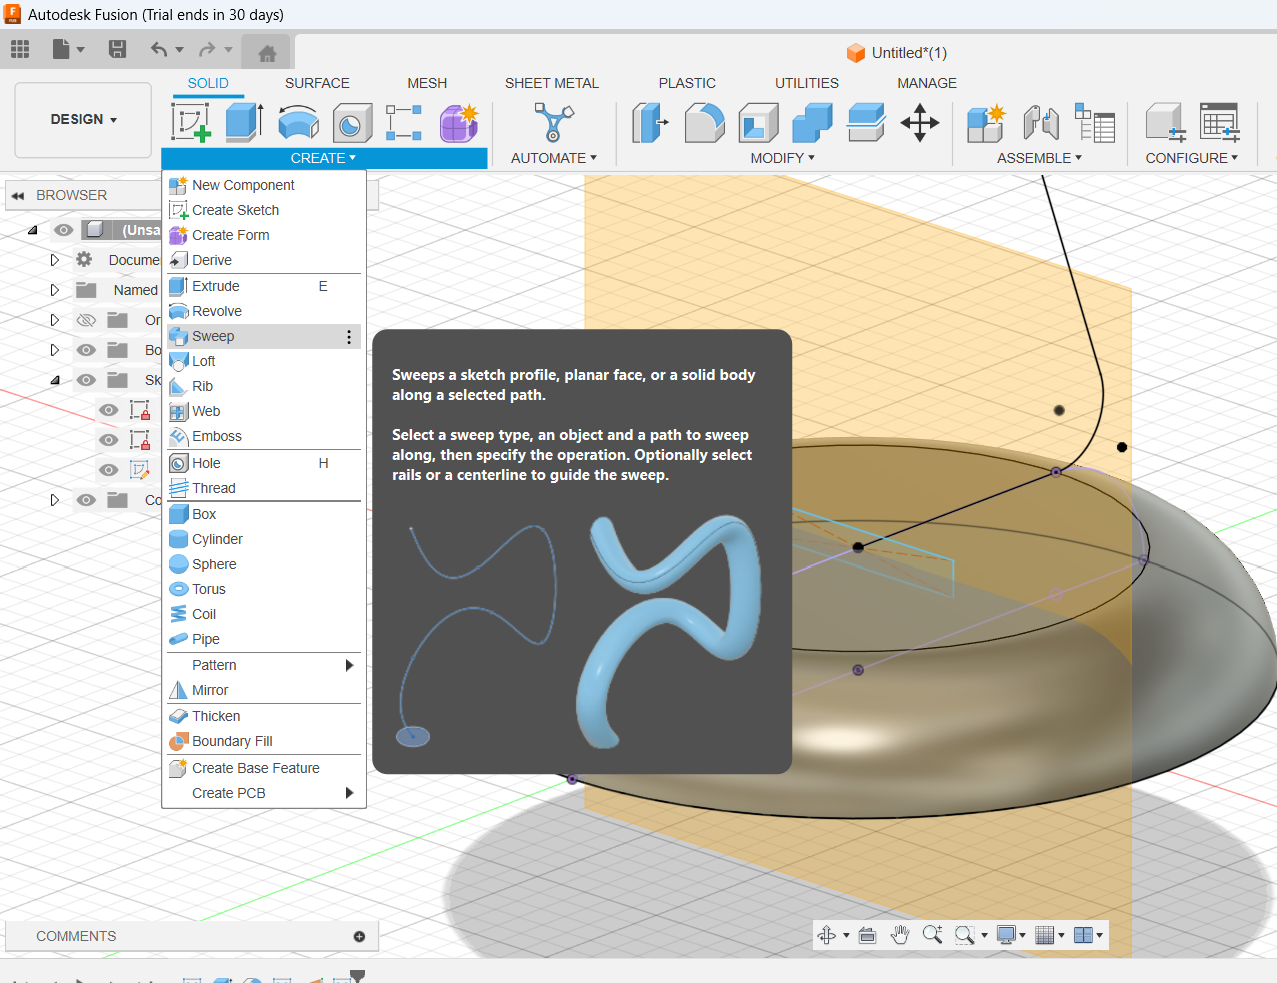1277x983 pixels.
Task: Switch to the MESH tab
Action: coord(427,83)
